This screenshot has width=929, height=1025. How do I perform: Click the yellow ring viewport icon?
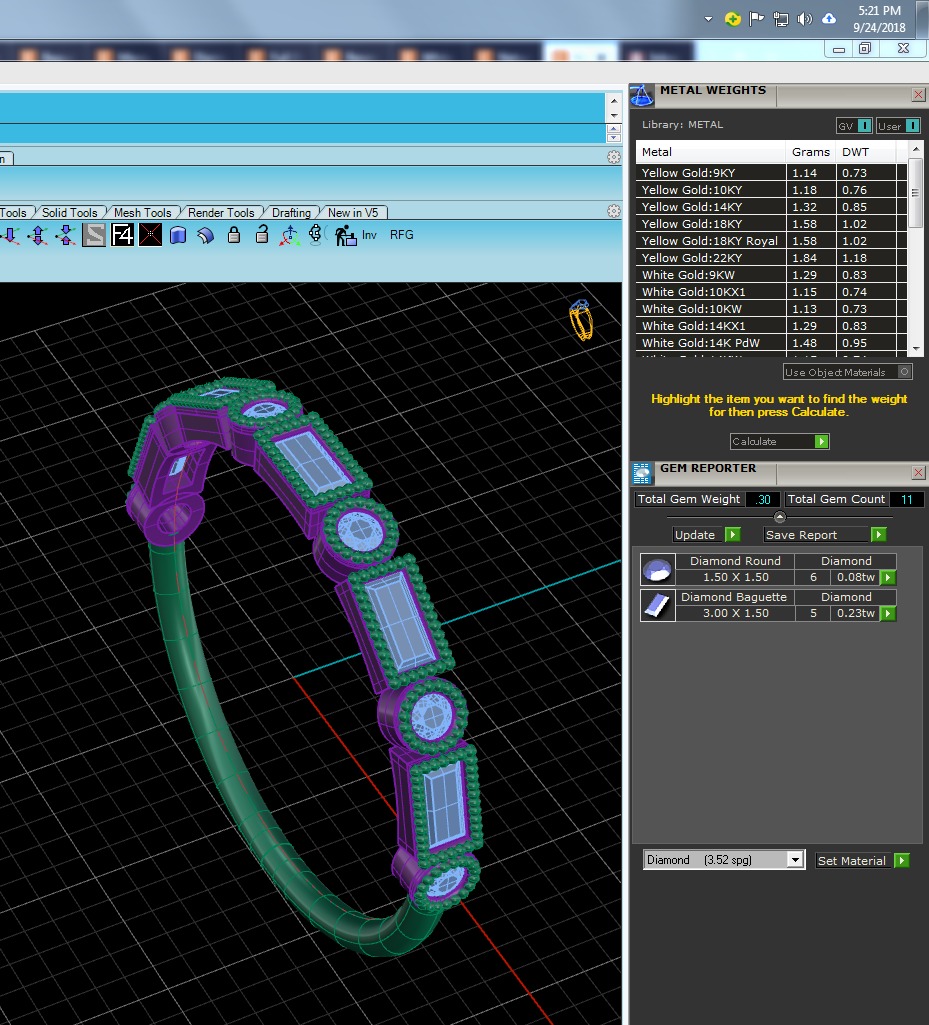581,320
